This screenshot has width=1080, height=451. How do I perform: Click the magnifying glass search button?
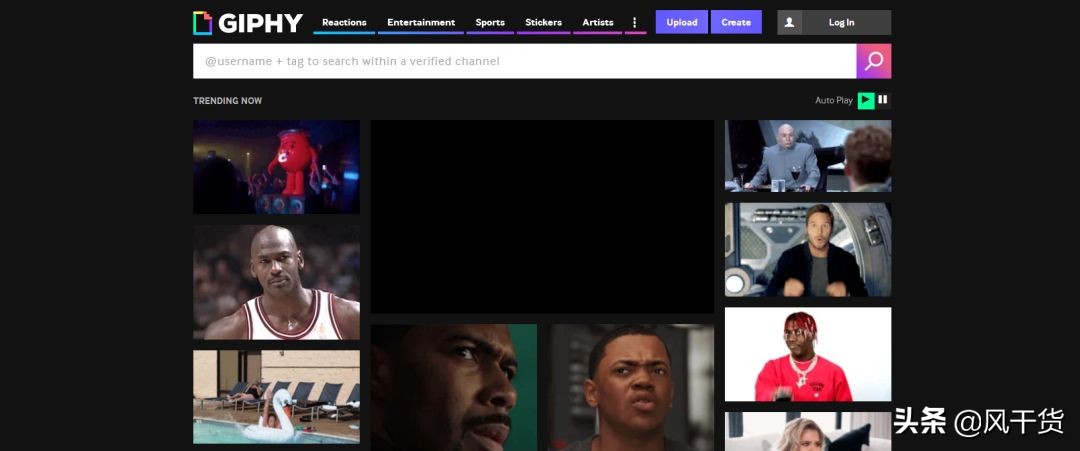[x=873, y=61]
